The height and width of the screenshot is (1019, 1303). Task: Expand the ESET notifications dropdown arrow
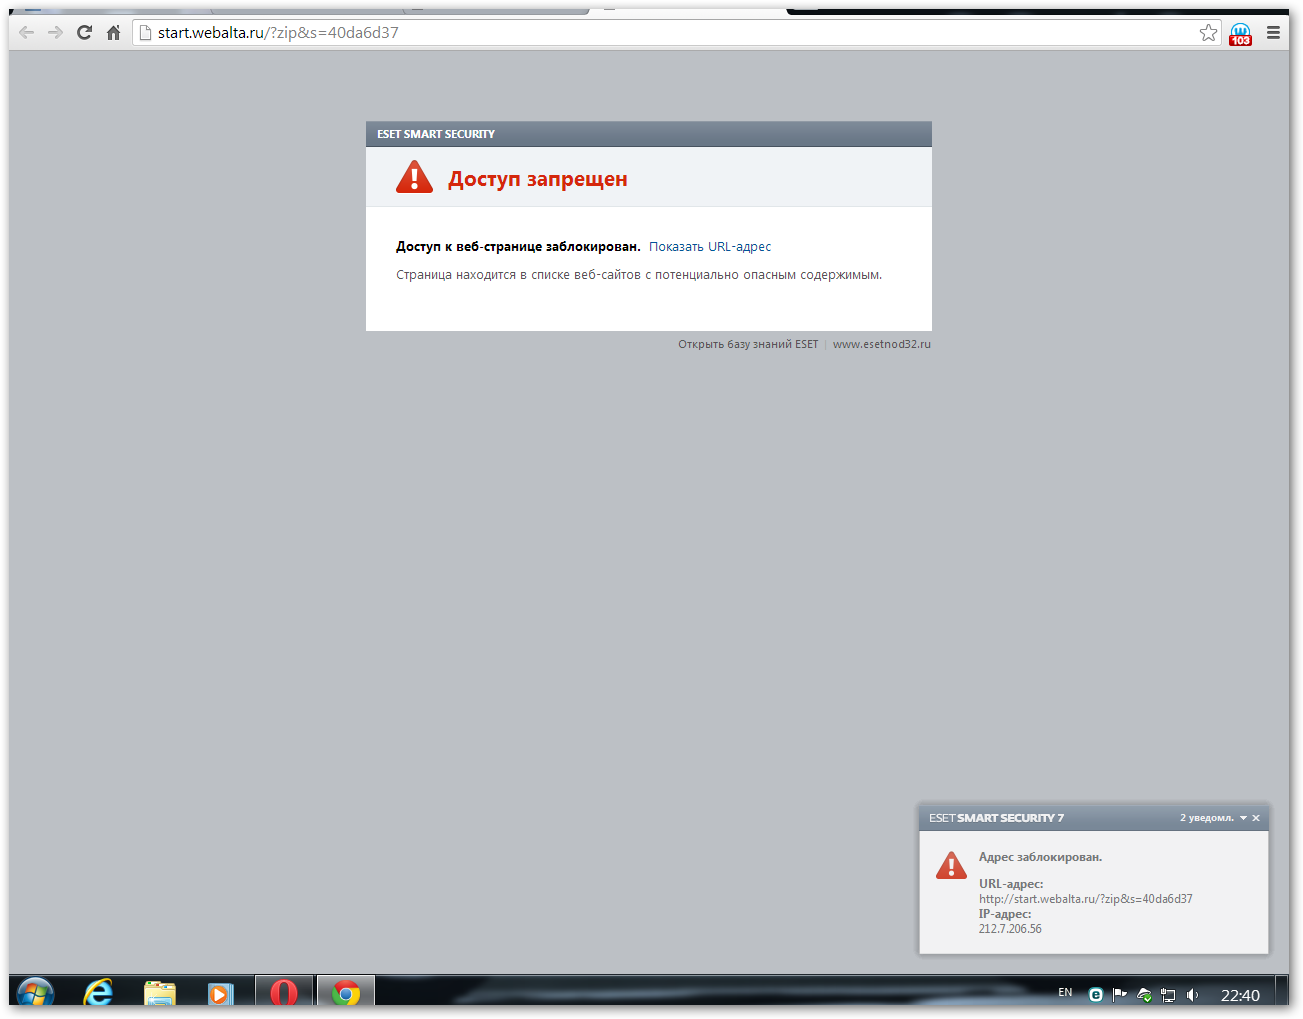click(x=1243, y=818)
